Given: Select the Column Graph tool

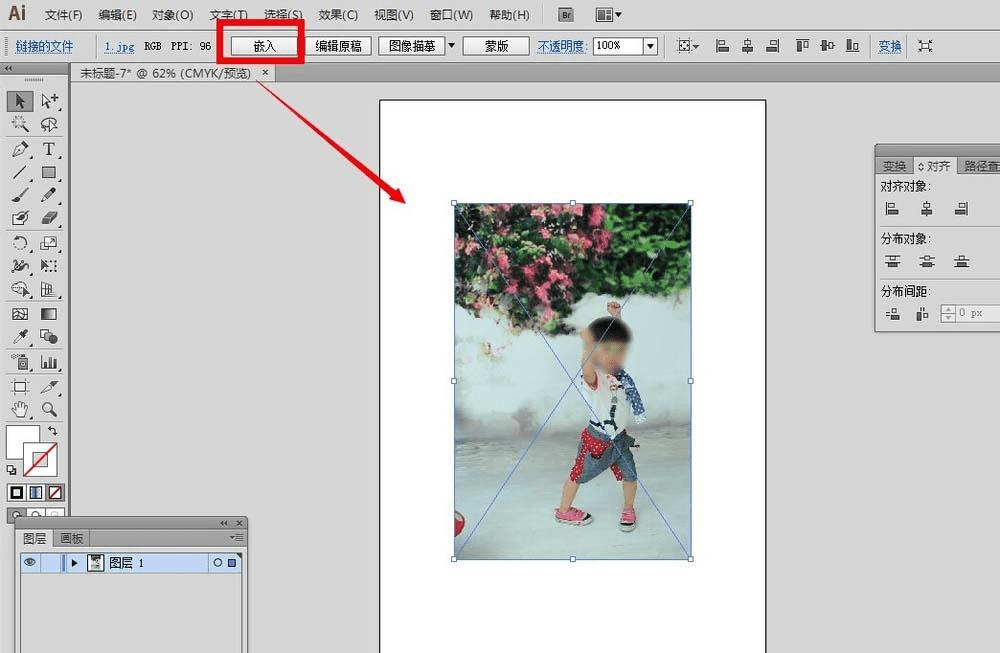Looking at the screenshot, I should point(49,362).
